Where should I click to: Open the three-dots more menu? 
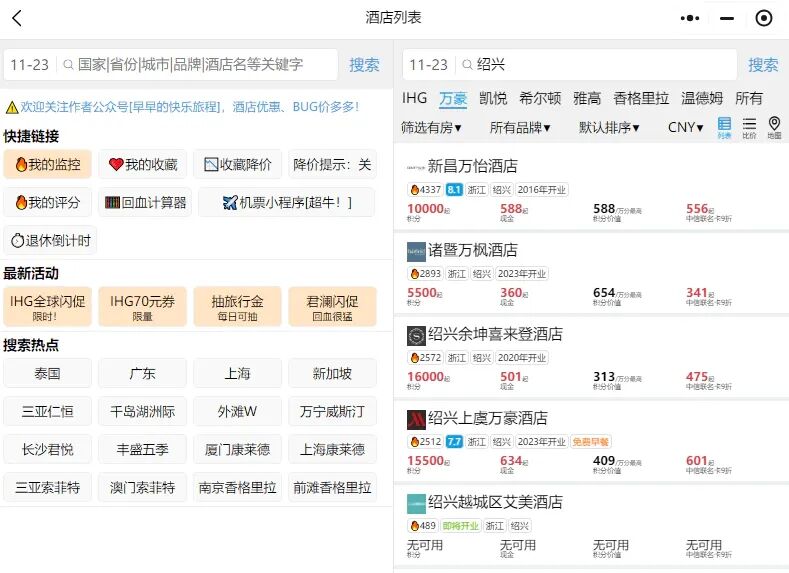coord(689,18)
